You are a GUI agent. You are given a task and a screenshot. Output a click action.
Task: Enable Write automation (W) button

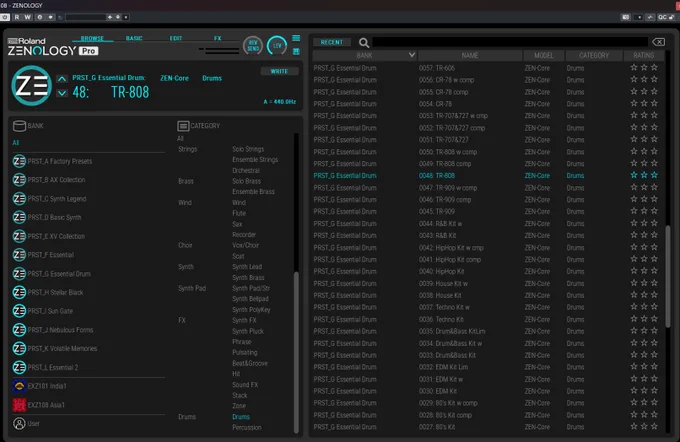pos(27,17)
